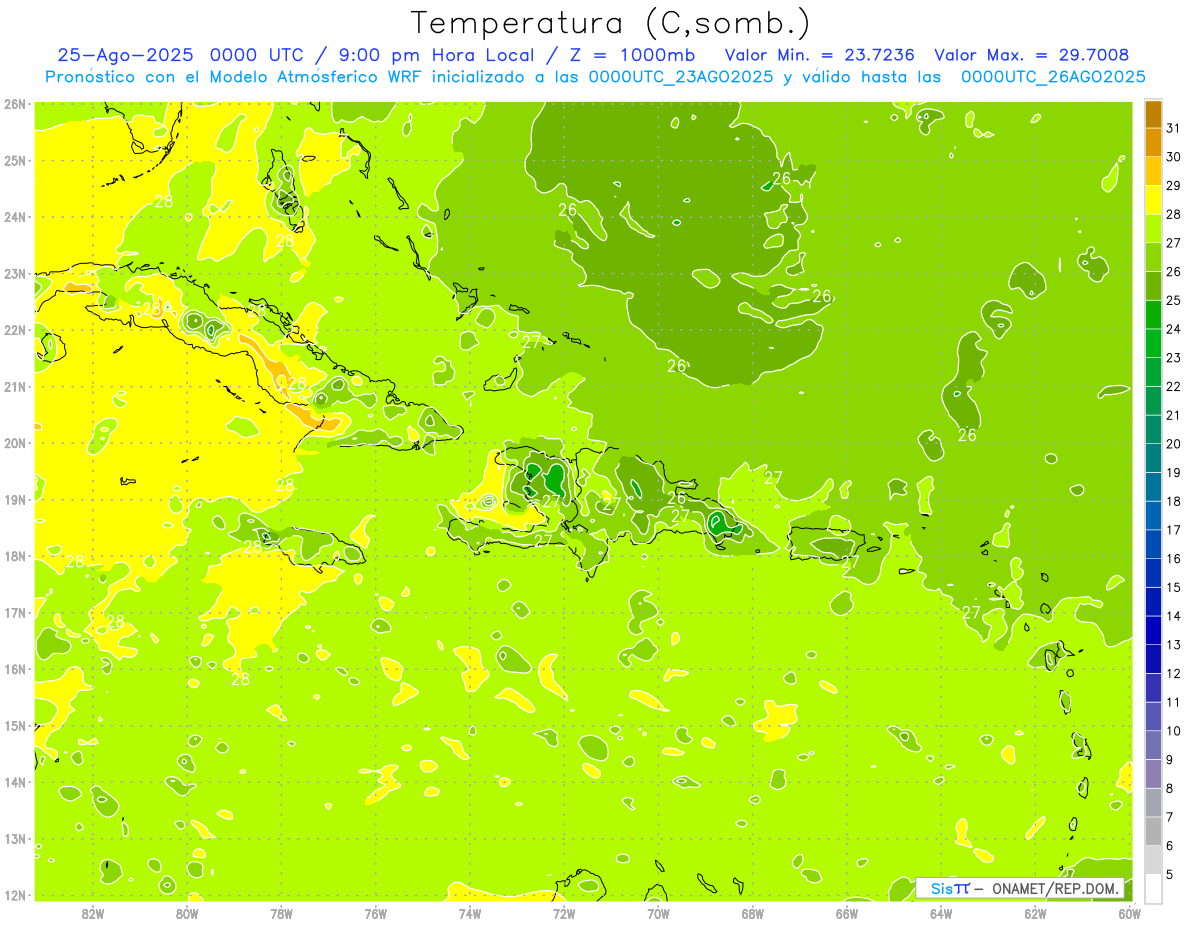
Task: Click the "23N" latitude axis label
Action: click(x=14, y=273)
